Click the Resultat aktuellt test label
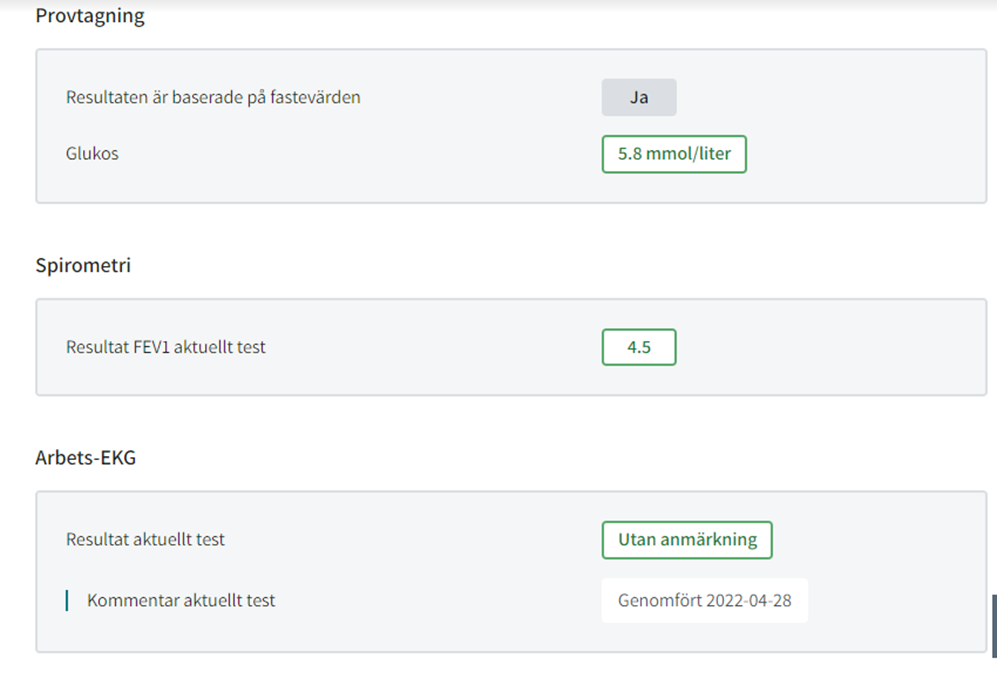Viewport: 997px width, 692px height. pyautogui.click(x=146, y=540)
